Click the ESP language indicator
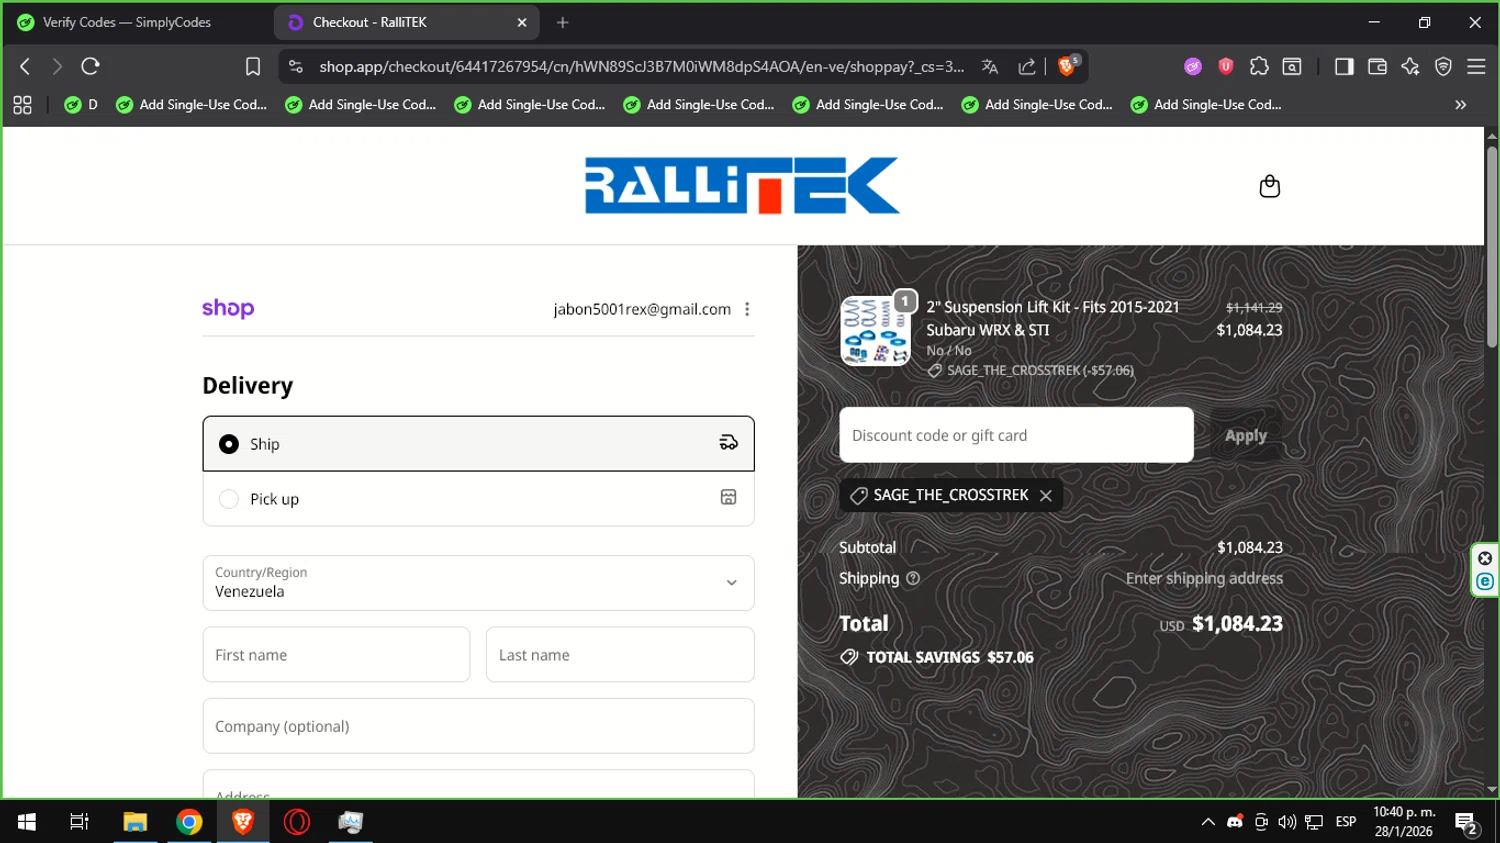 1346,822
